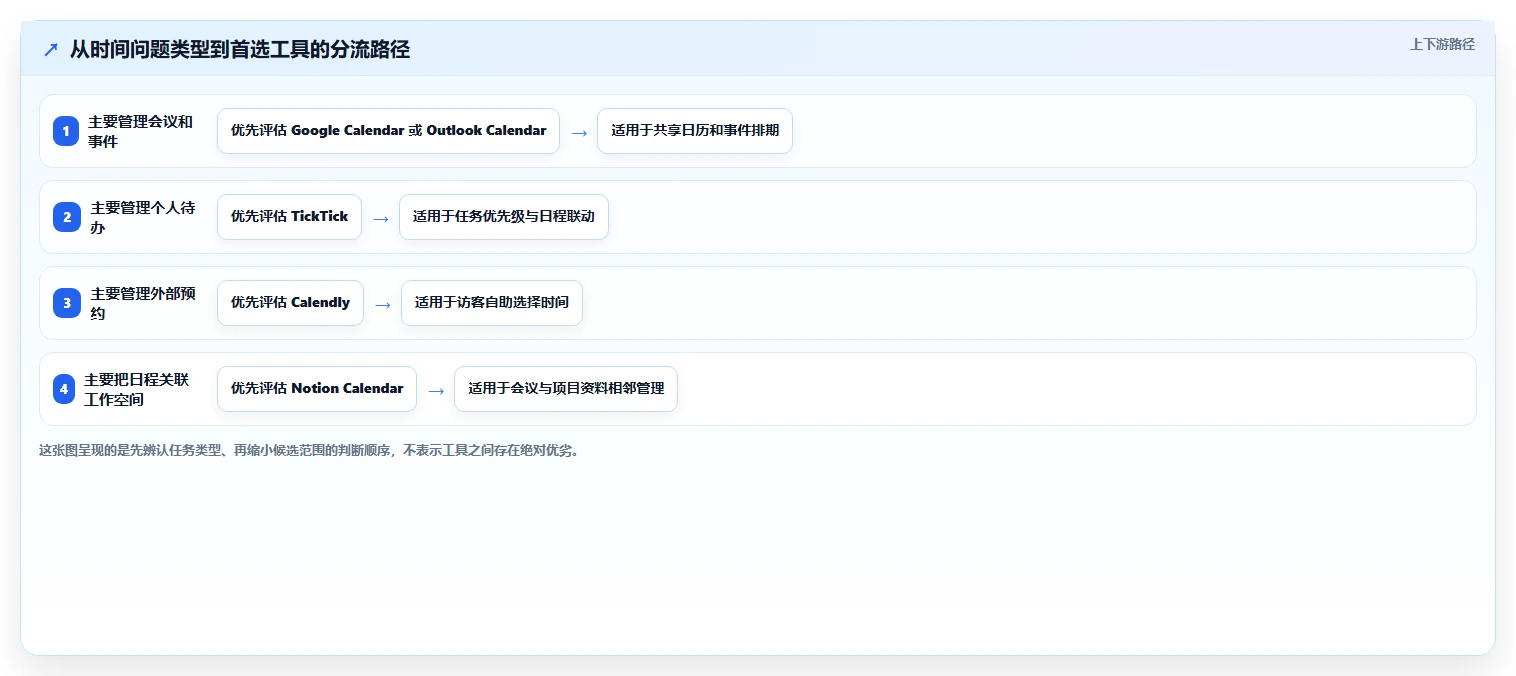Click the 主要把日程关联工作空间 label

137,389
